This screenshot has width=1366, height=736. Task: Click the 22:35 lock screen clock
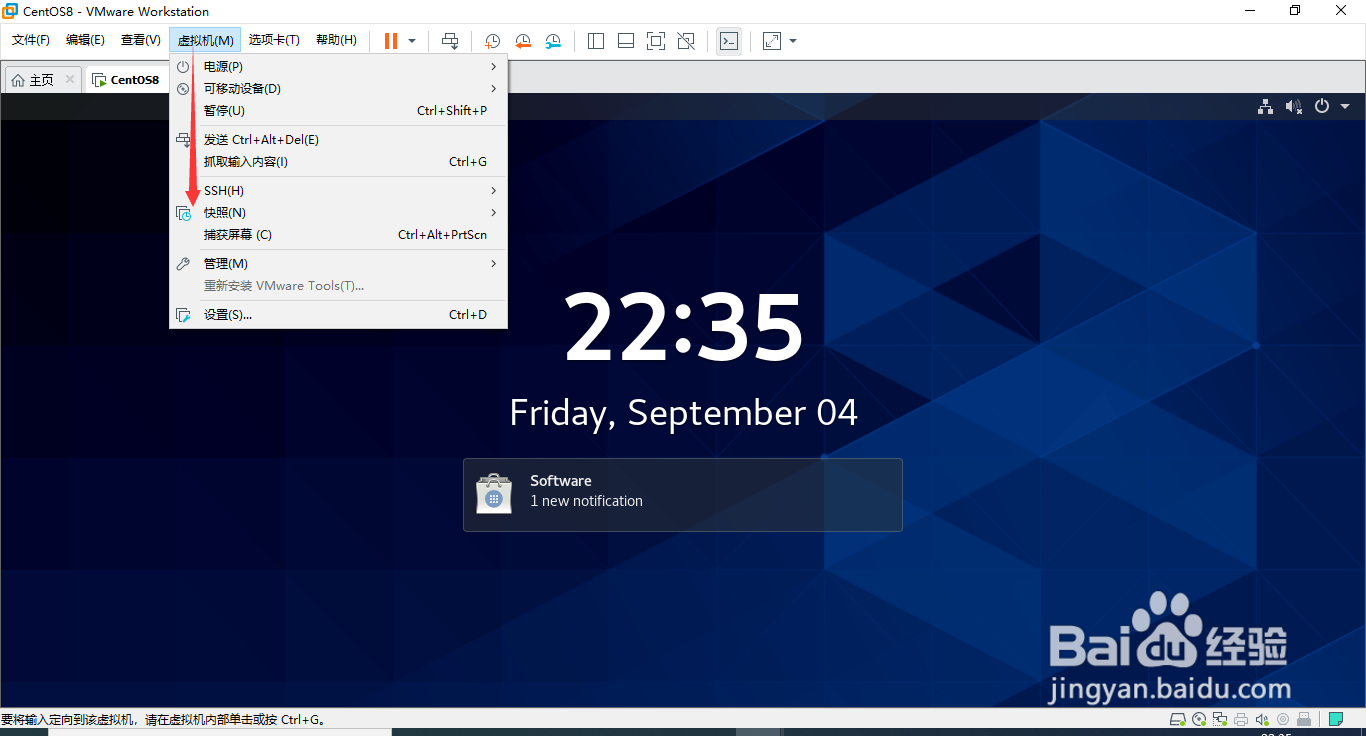point(684,327)
